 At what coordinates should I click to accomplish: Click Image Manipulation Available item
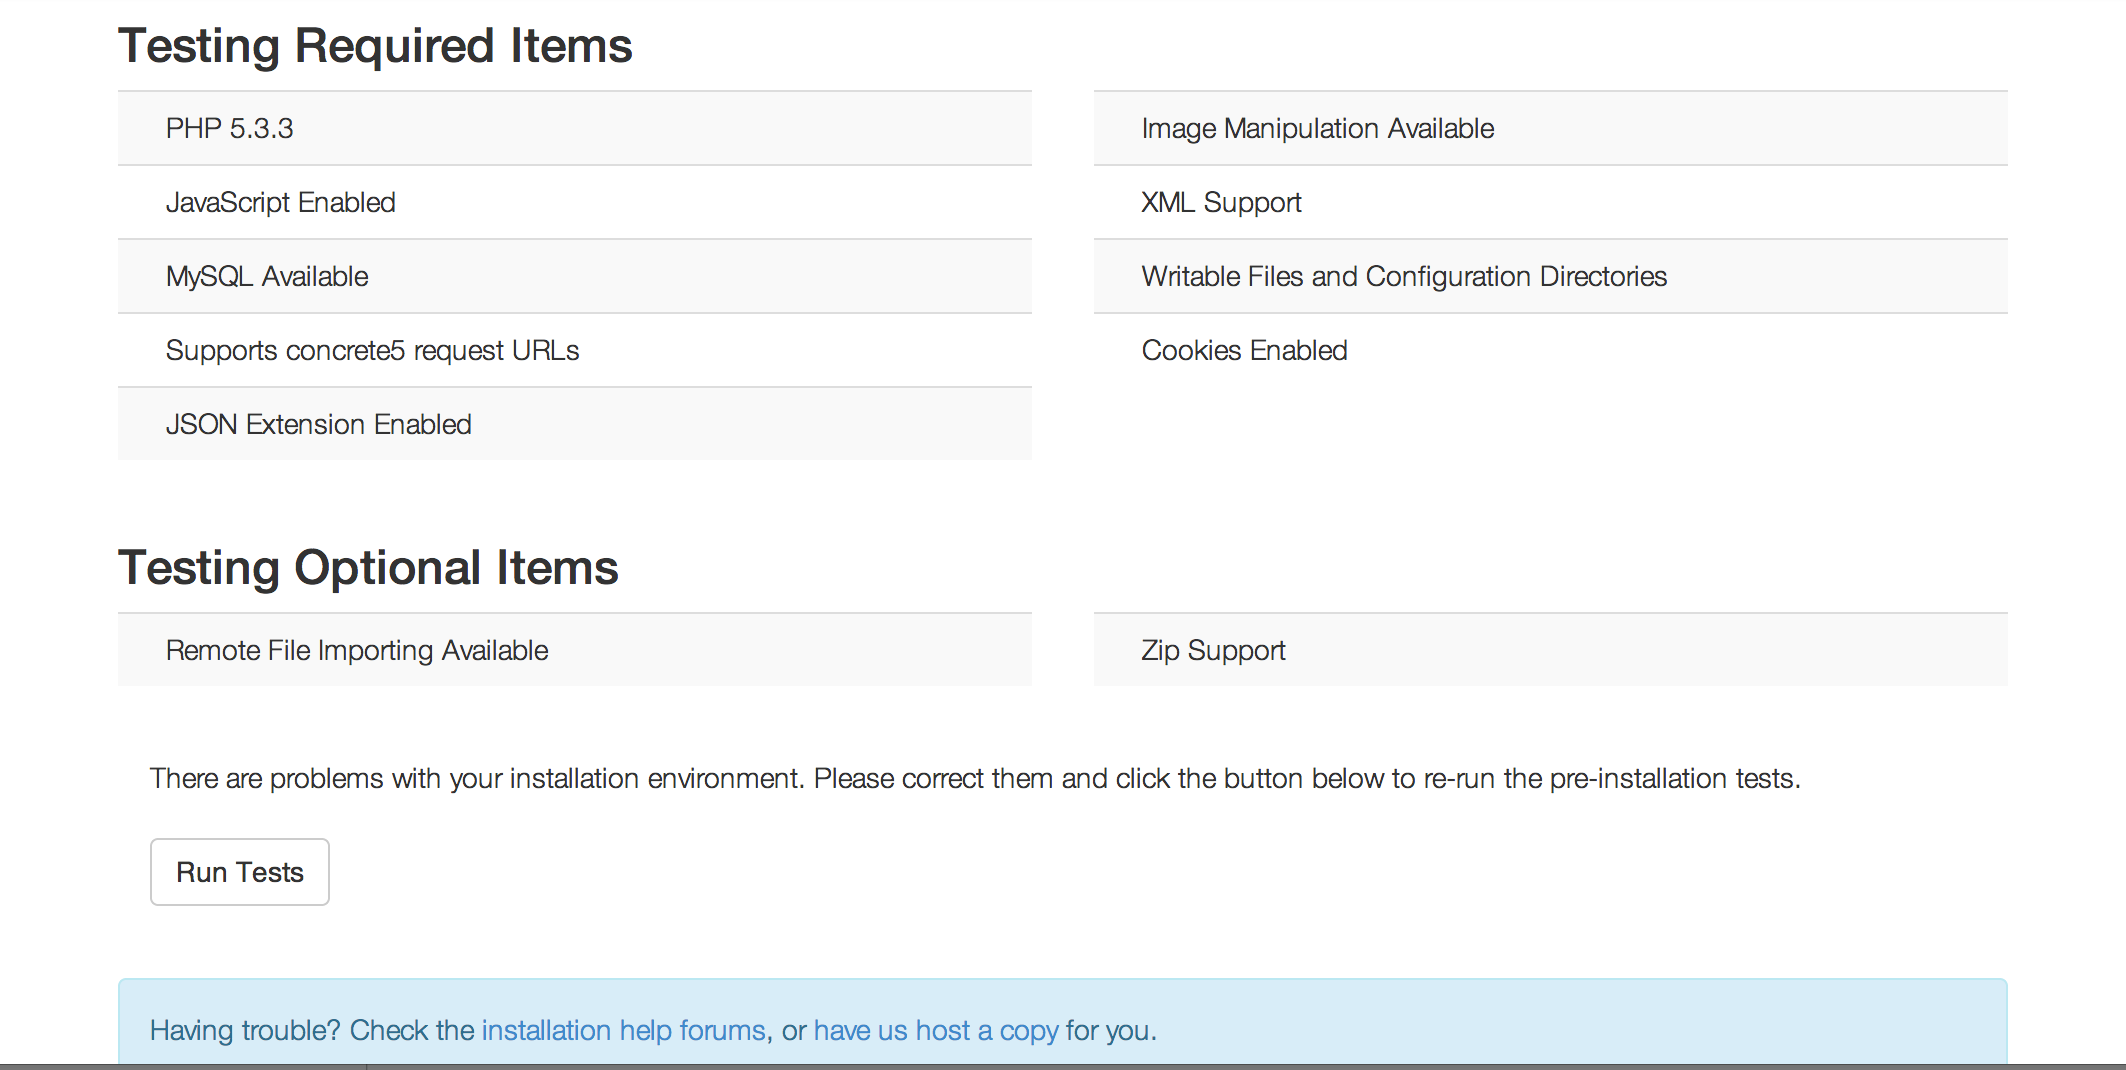(1551, 128)
